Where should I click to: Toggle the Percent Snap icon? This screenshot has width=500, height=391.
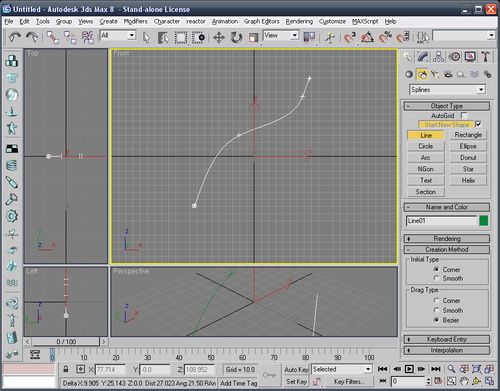385,37
